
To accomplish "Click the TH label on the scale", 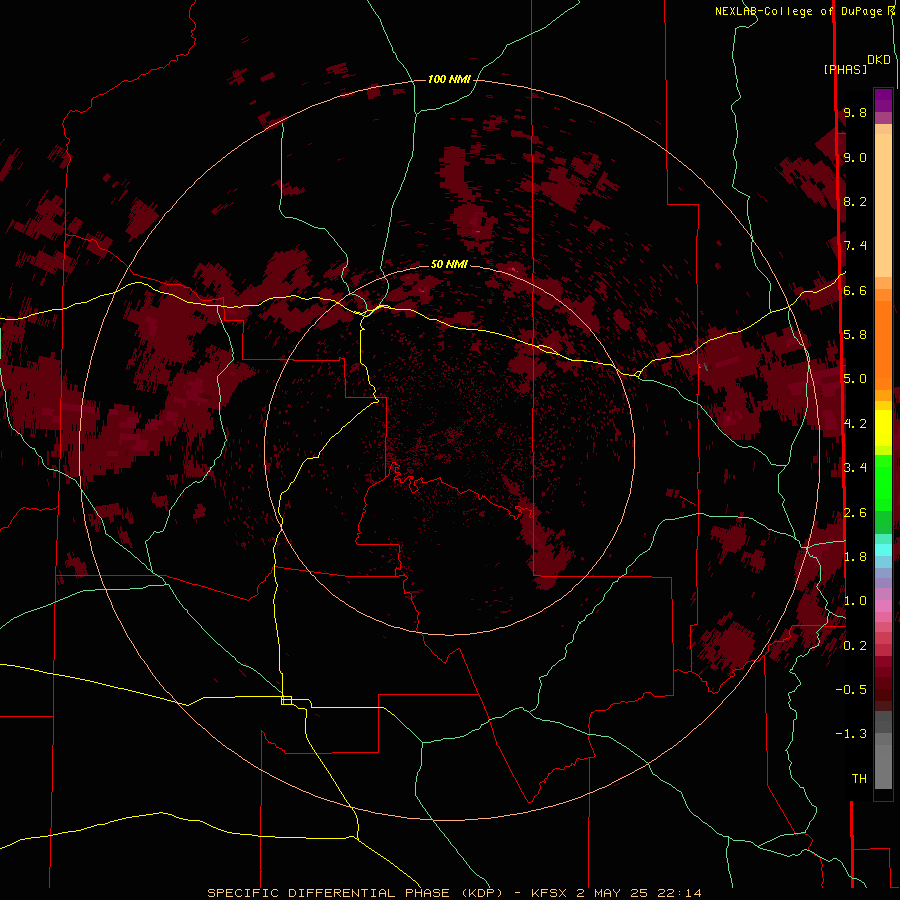I will click(x=859, y=779).
